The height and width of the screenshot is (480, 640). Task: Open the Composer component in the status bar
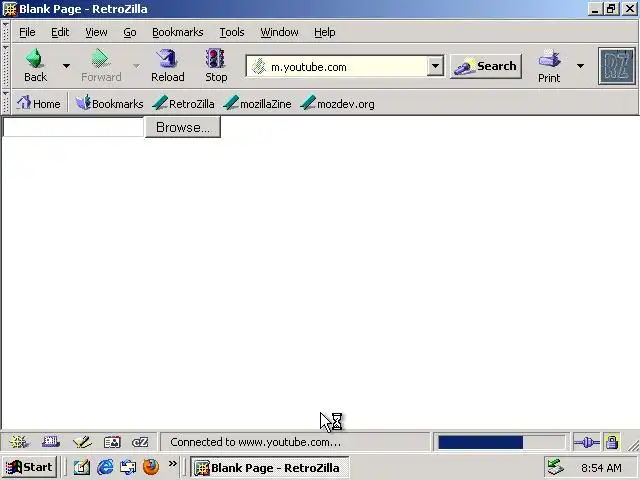(x=82, y=442)
